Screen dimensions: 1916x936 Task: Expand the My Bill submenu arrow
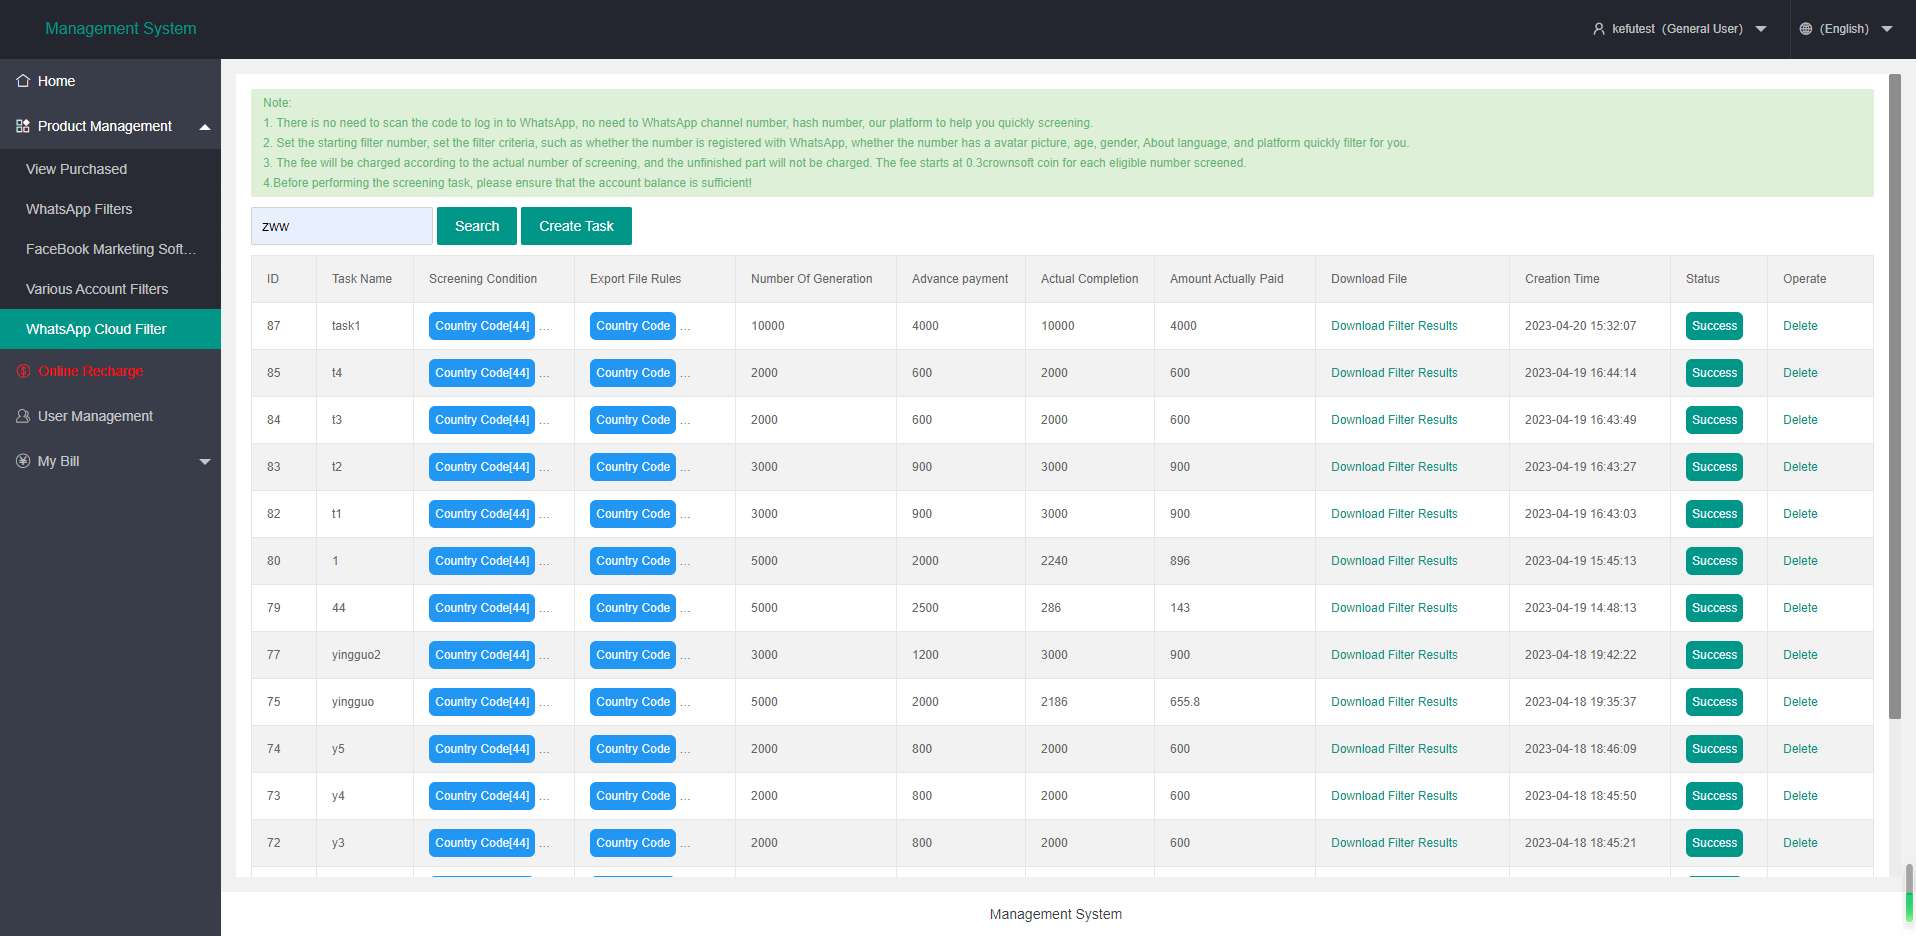pos(205,462)
